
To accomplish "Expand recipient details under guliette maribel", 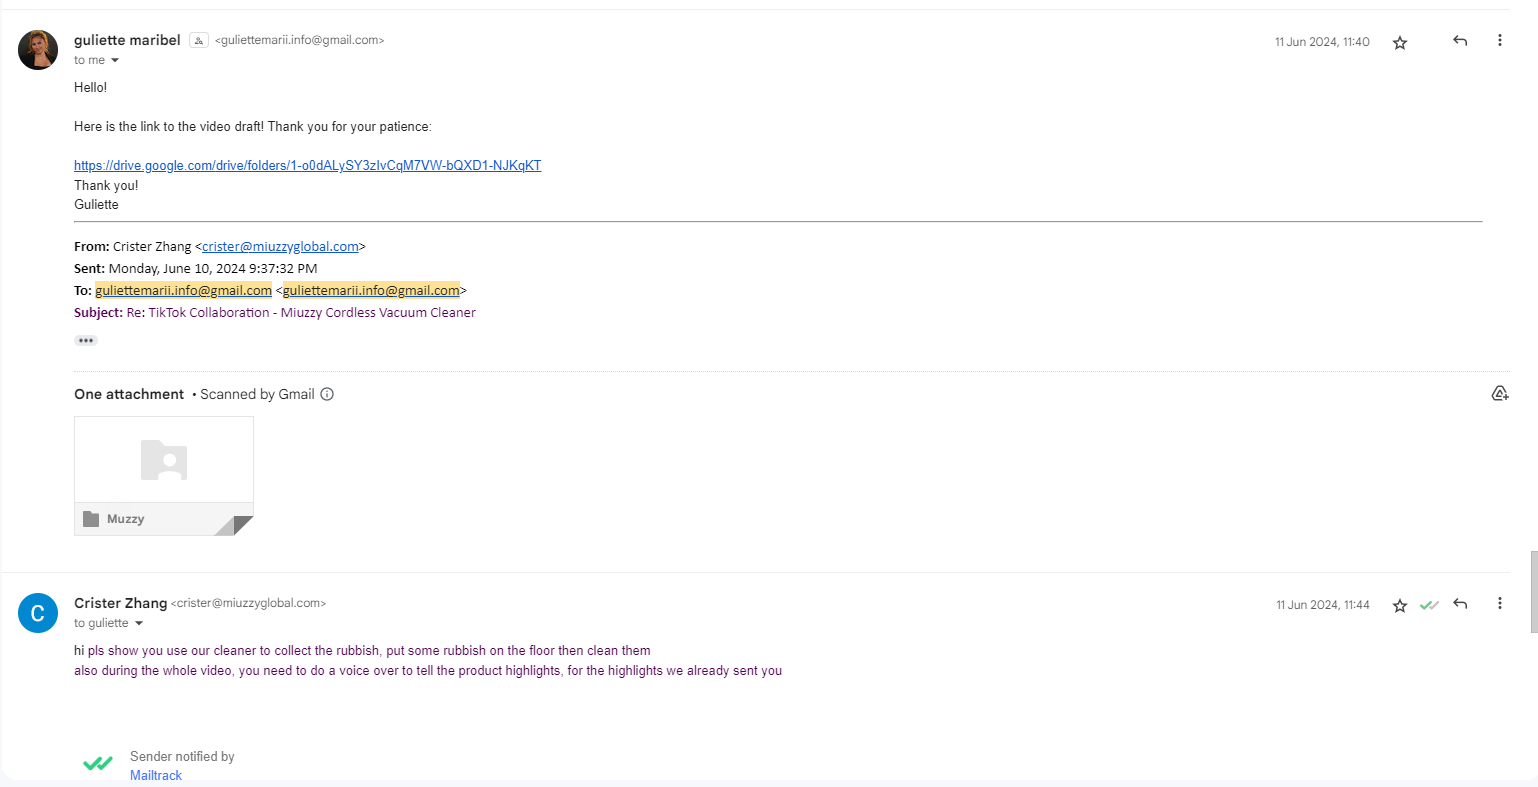I will (x=115, y=61).
